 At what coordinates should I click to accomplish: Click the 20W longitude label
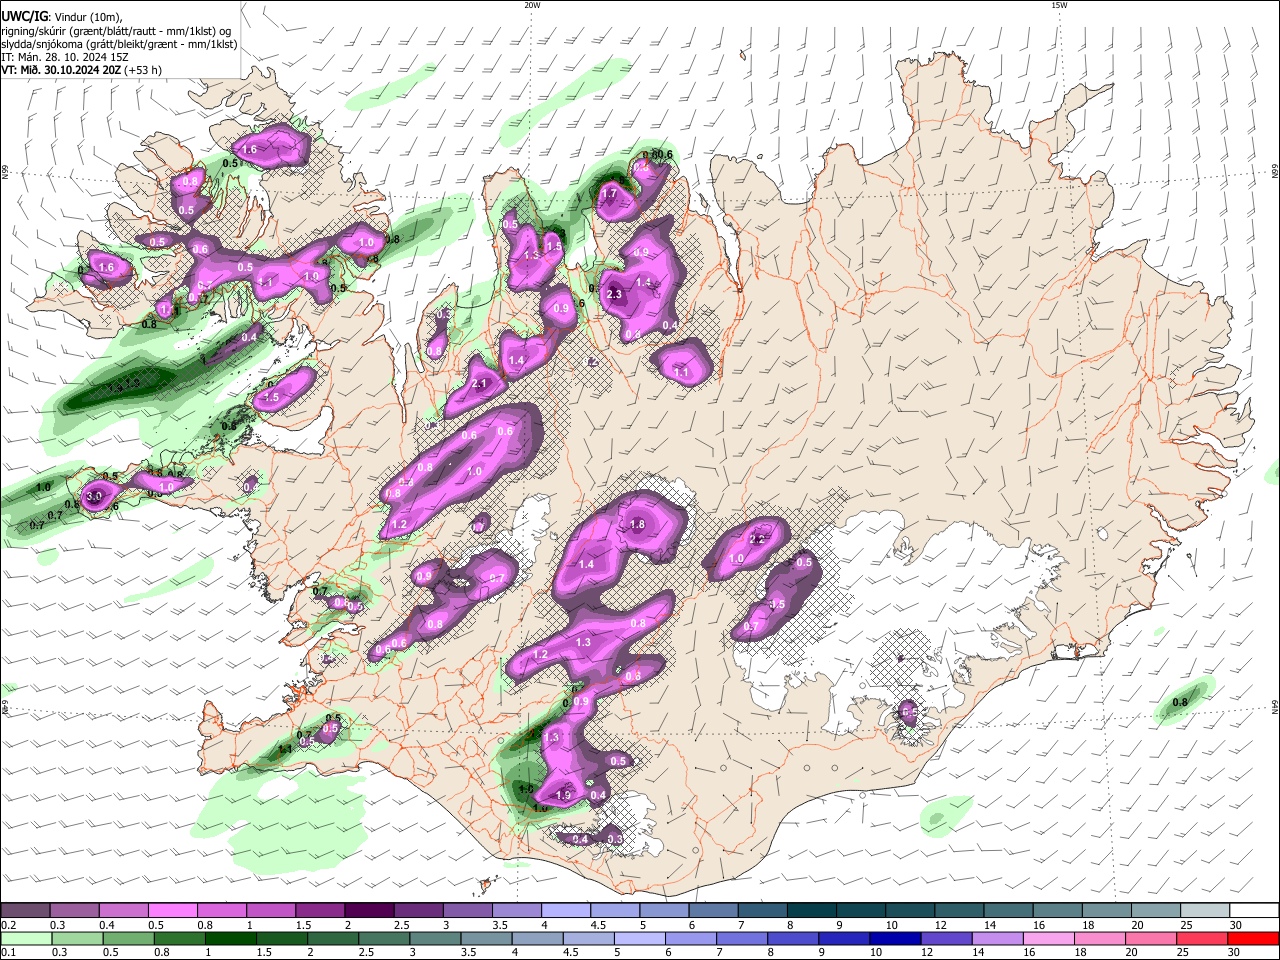[x=532, y=5]
